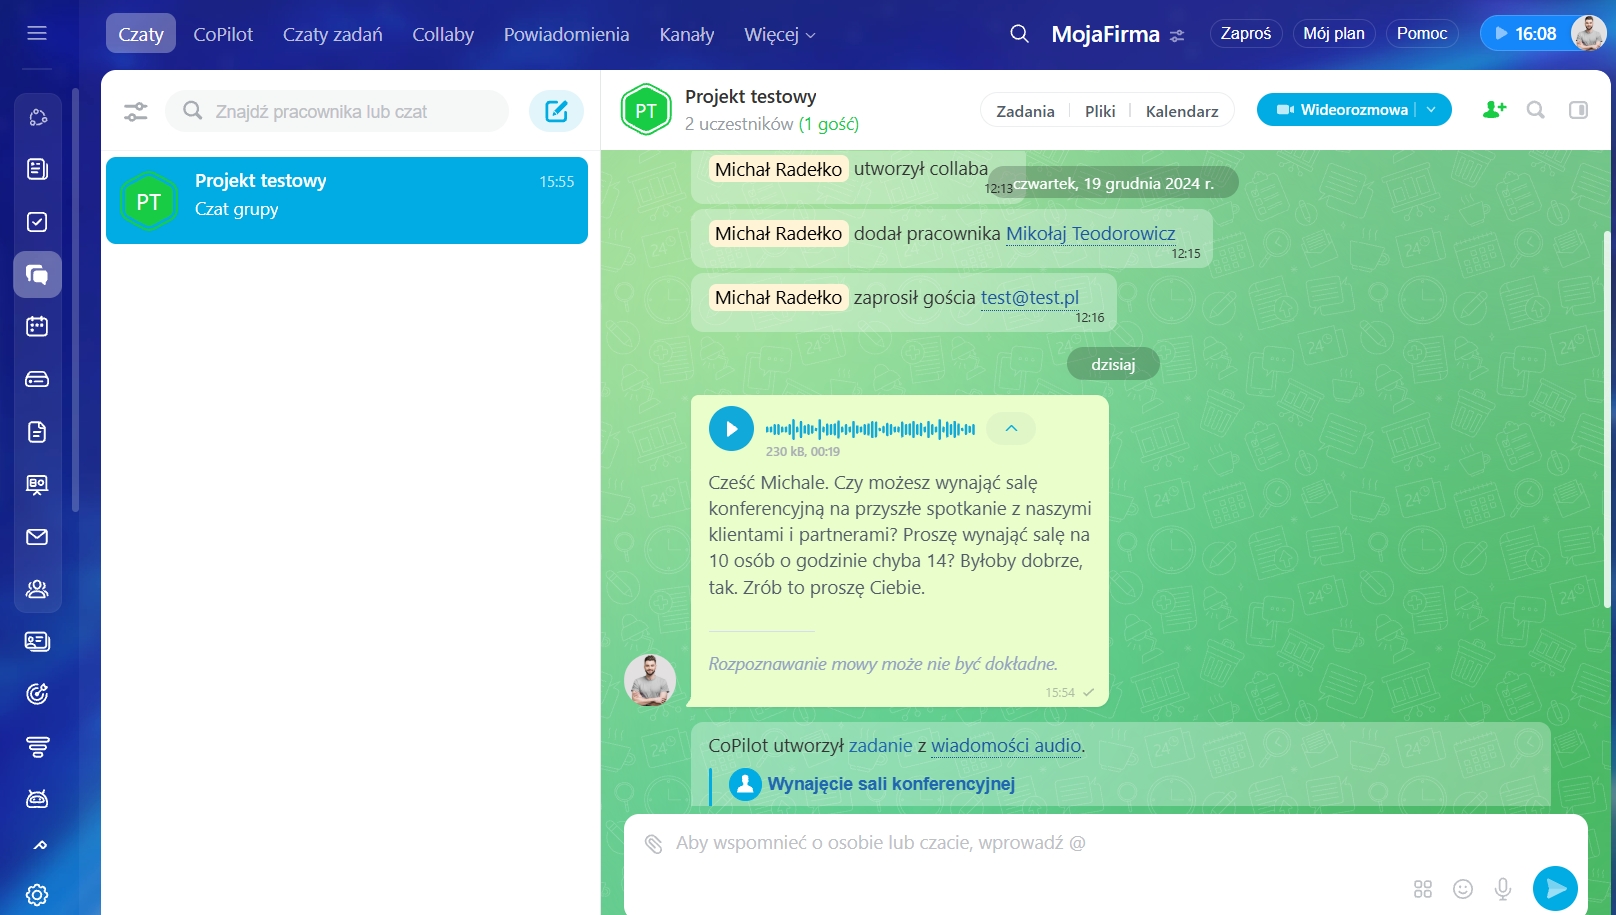This screenshot has height=915, width=1616.
Task: Toggle the chat side panel
Action: pos(1578,110)
